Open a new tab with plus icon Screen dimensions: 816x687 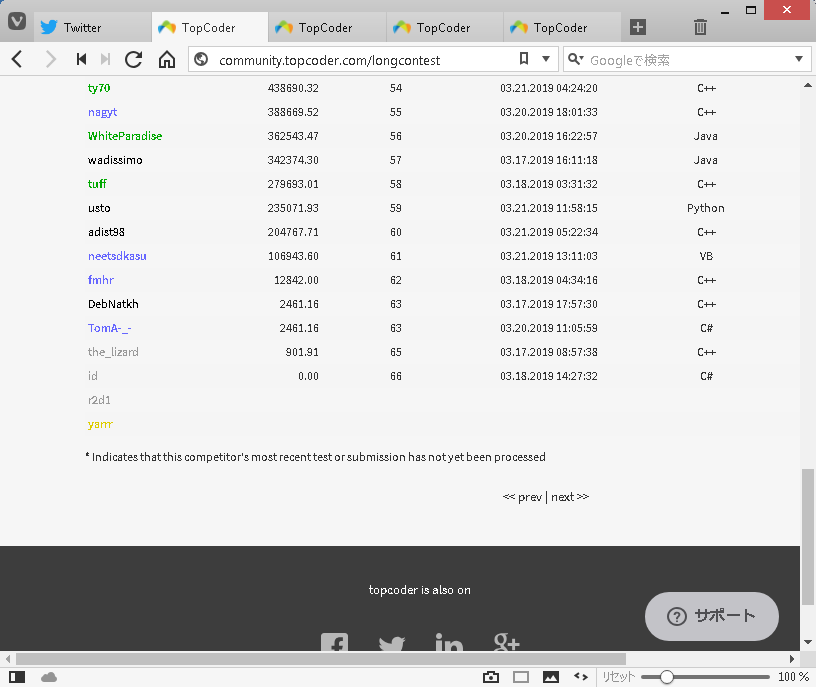(638, 27)
